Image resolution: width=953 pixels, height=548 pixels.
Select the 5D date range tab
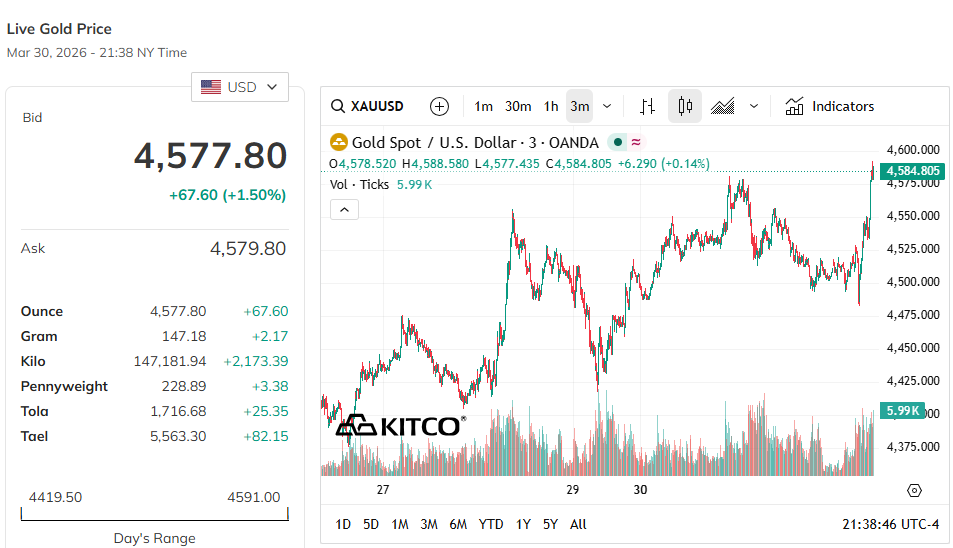371,524
